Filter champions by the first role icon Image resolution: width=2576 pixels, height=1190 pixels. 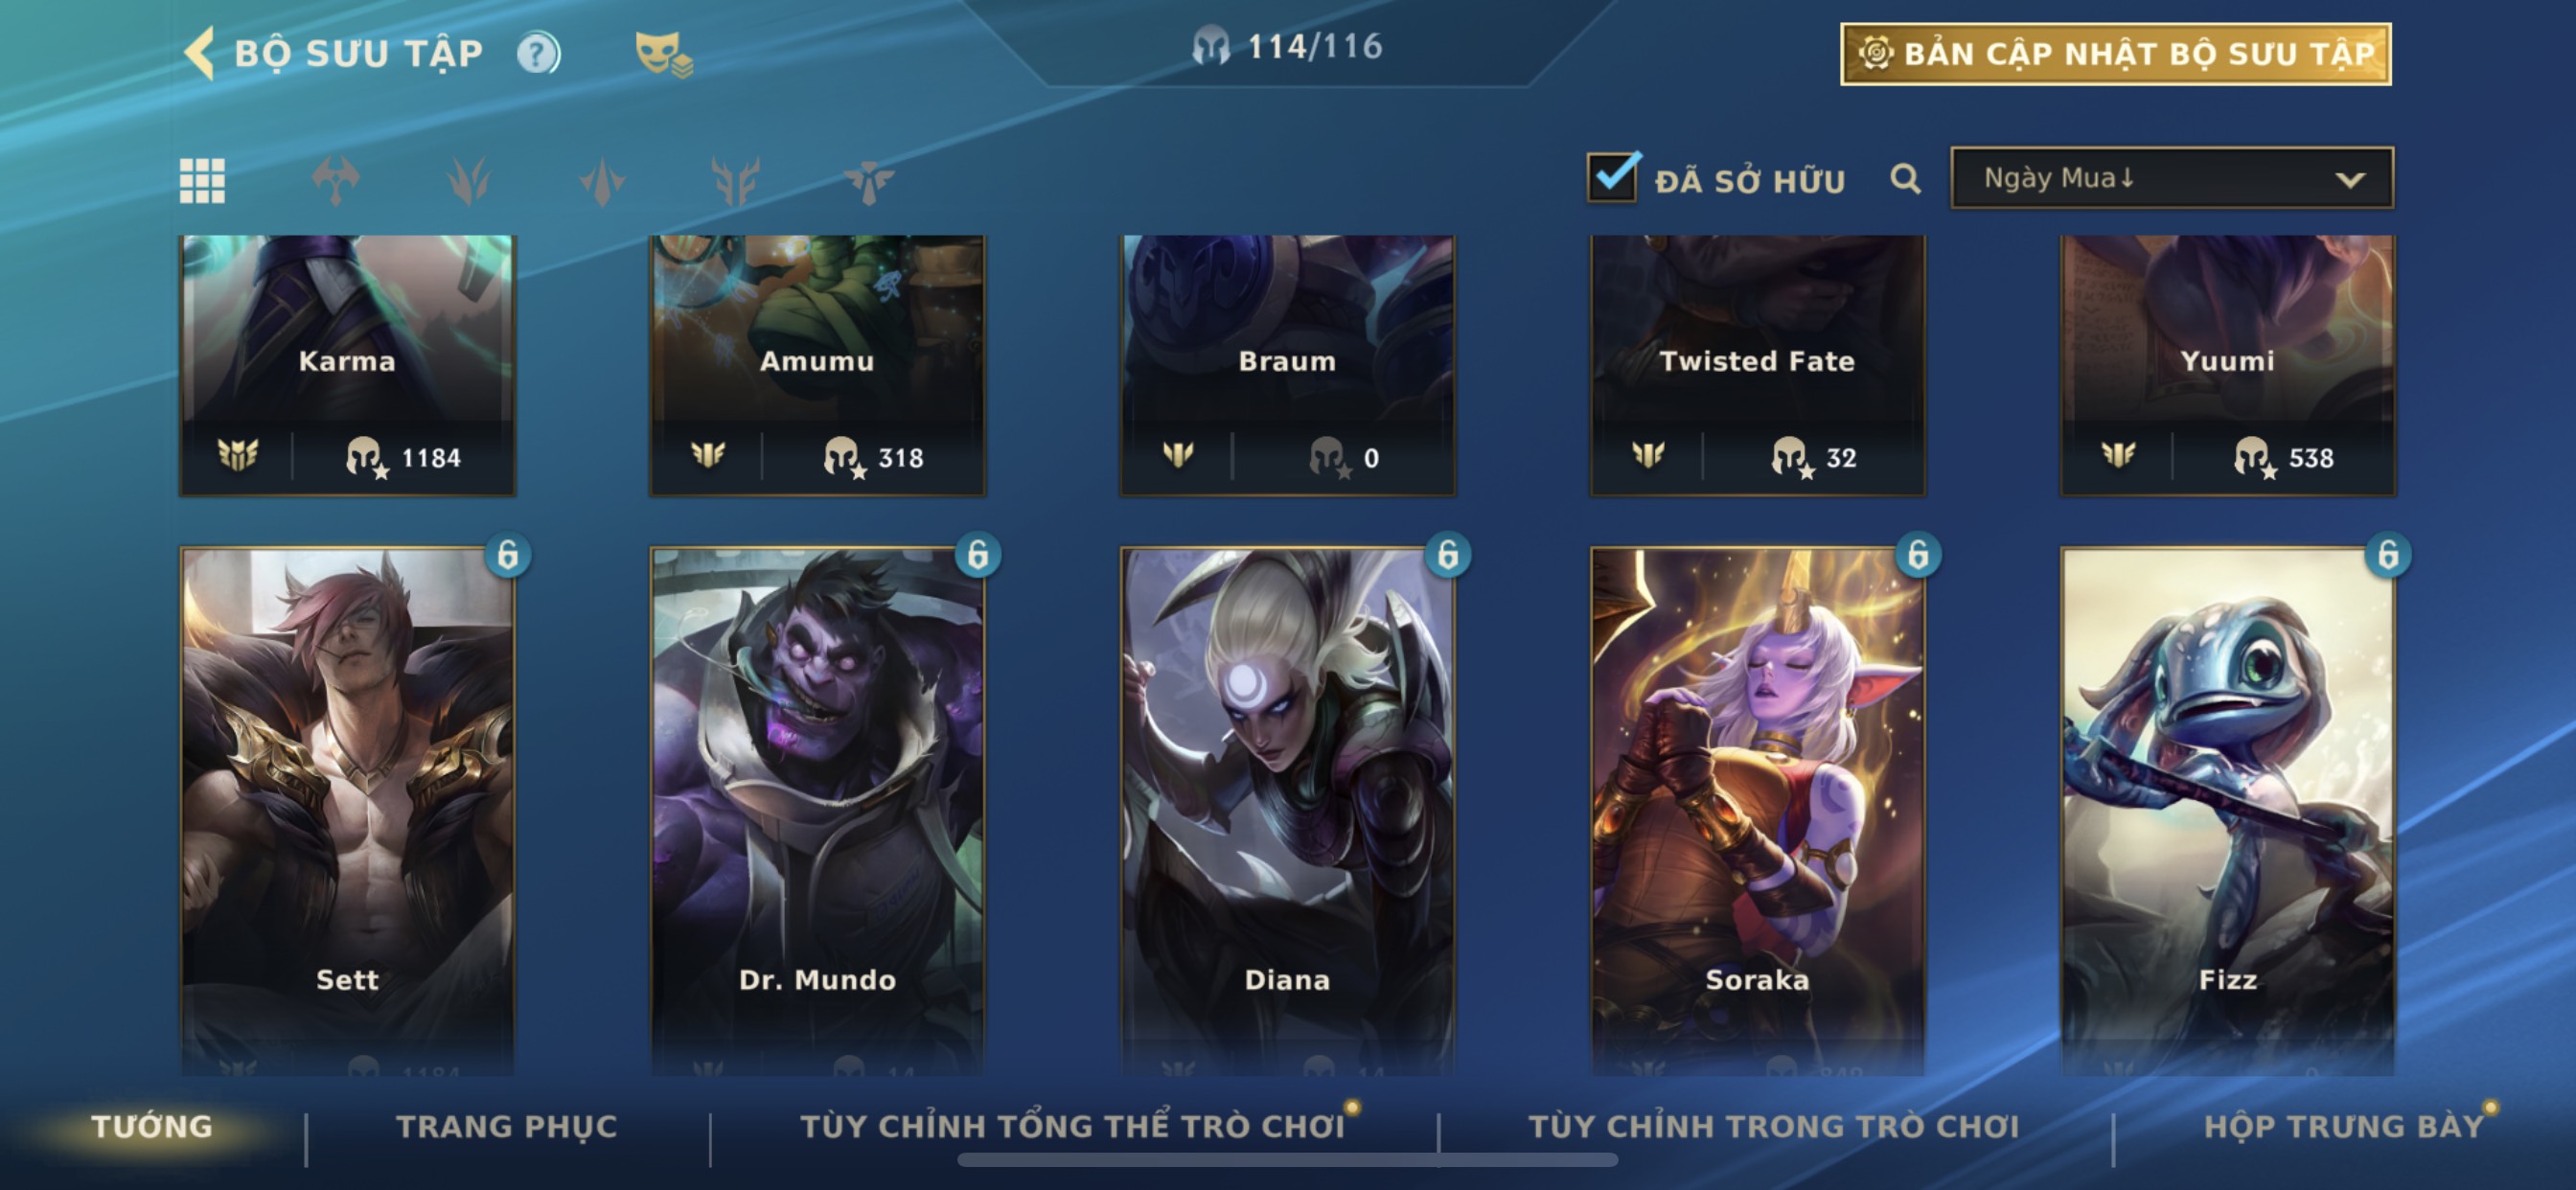336,181
